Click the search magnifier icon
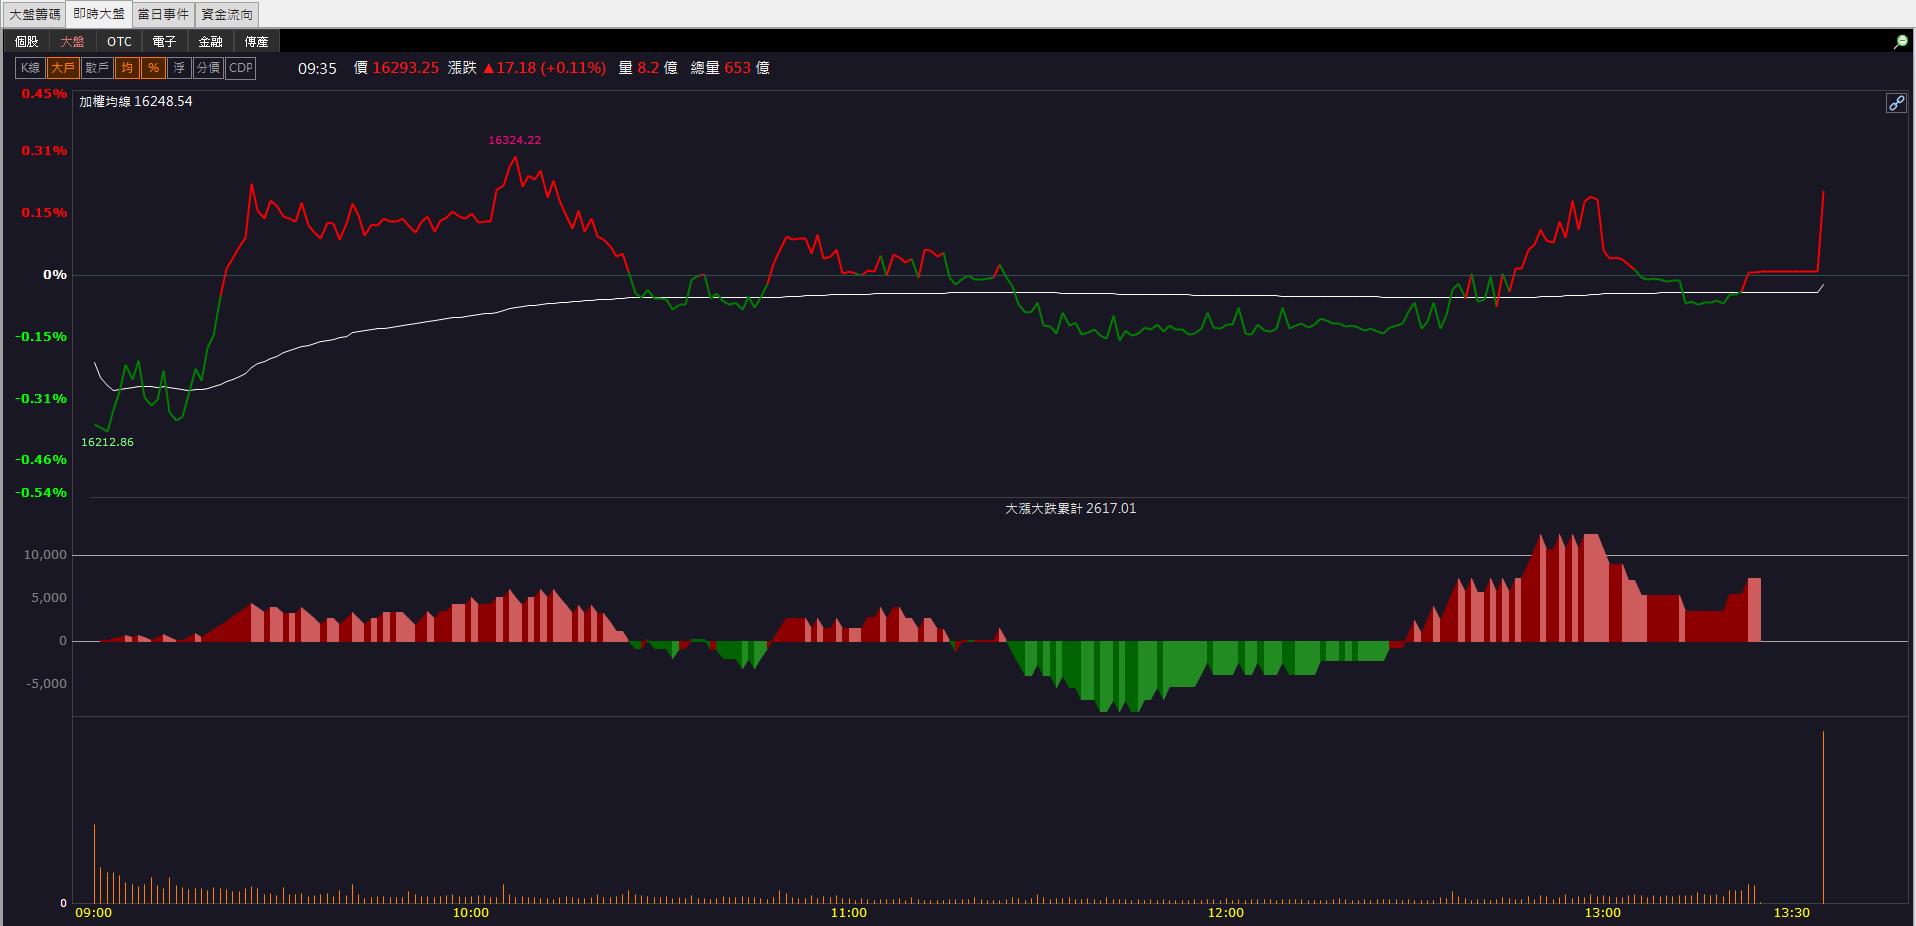Image resolution: width=1916 pixels, height=926 pixels. [1900, 42]
